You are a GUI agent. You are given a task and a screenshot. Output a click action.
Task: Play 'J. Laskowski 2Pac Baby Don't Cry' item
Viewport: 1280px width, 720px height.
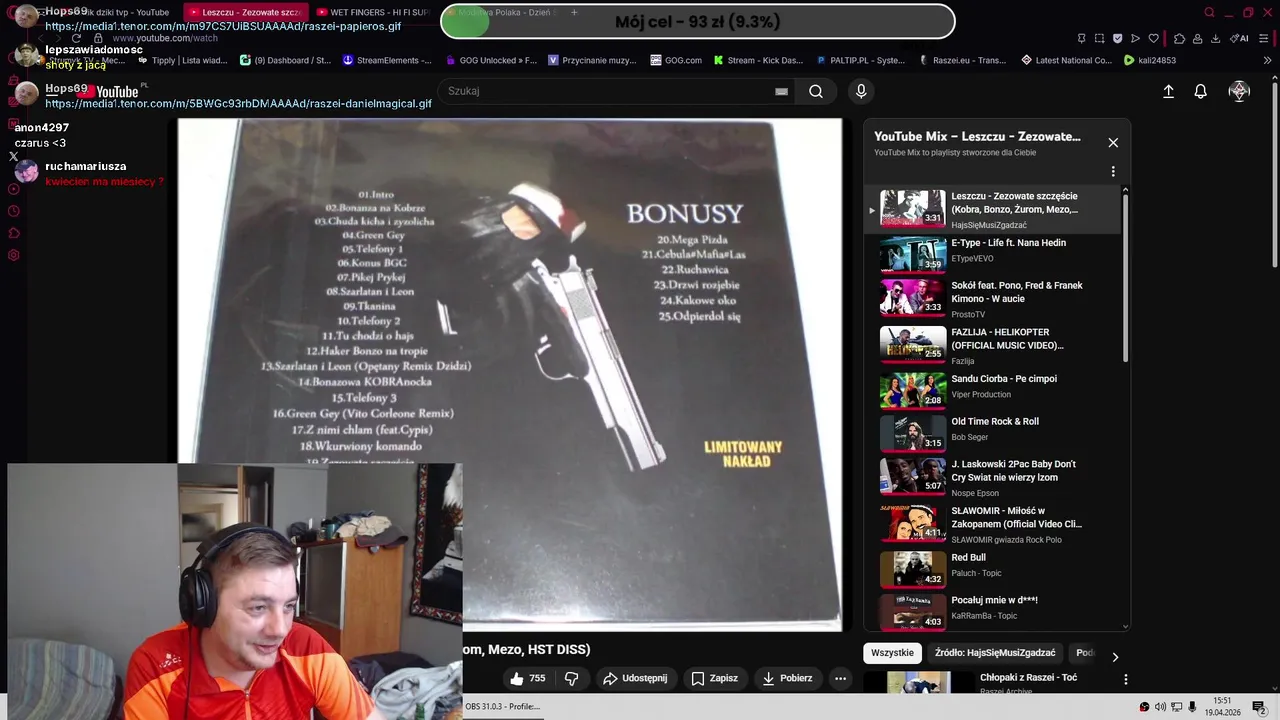click(1000, 478)
